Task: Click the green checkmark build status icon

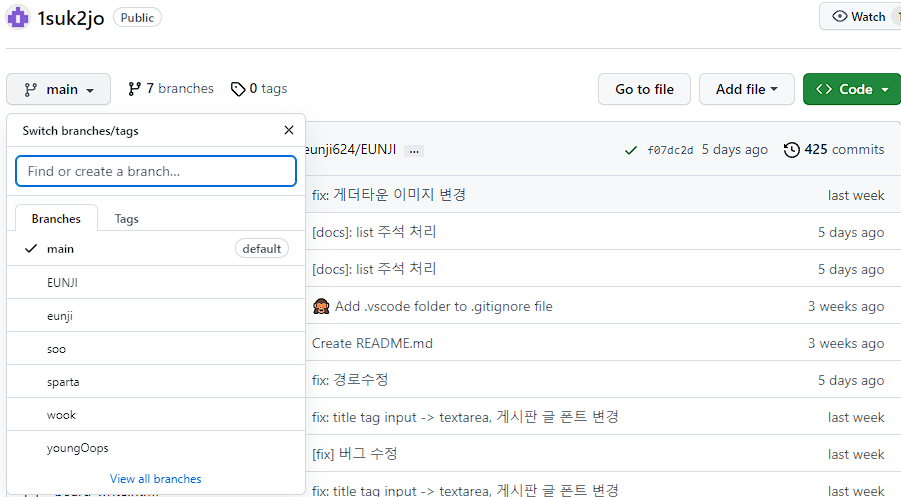Action: (631, 151)
